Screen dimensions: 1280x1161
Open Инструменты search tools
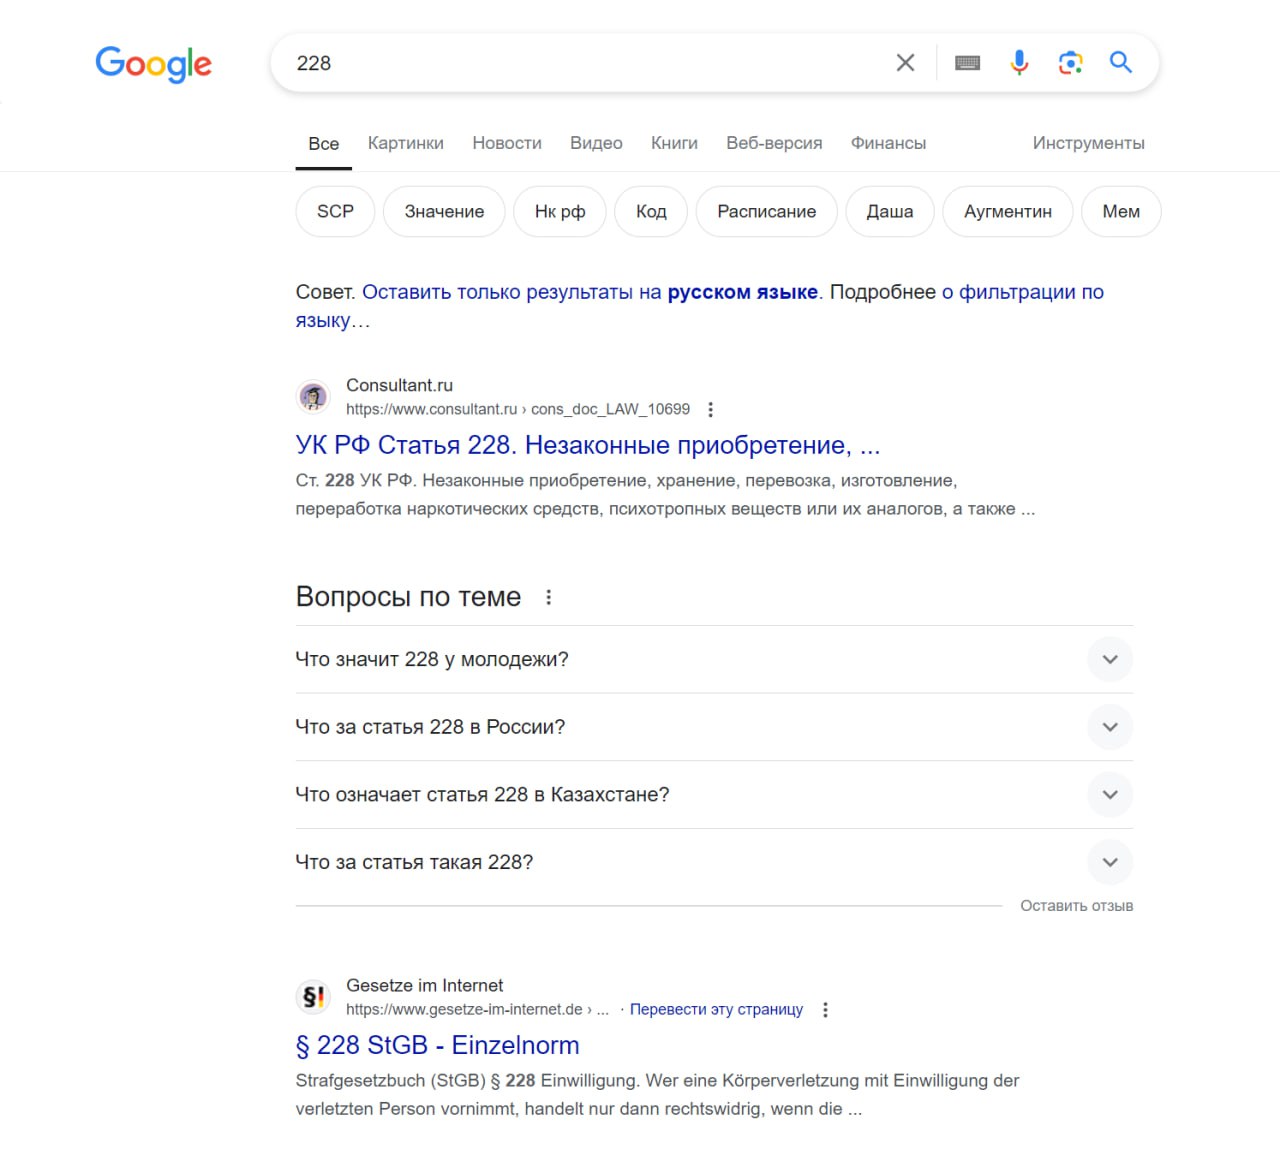click(x=1088, y=143)
